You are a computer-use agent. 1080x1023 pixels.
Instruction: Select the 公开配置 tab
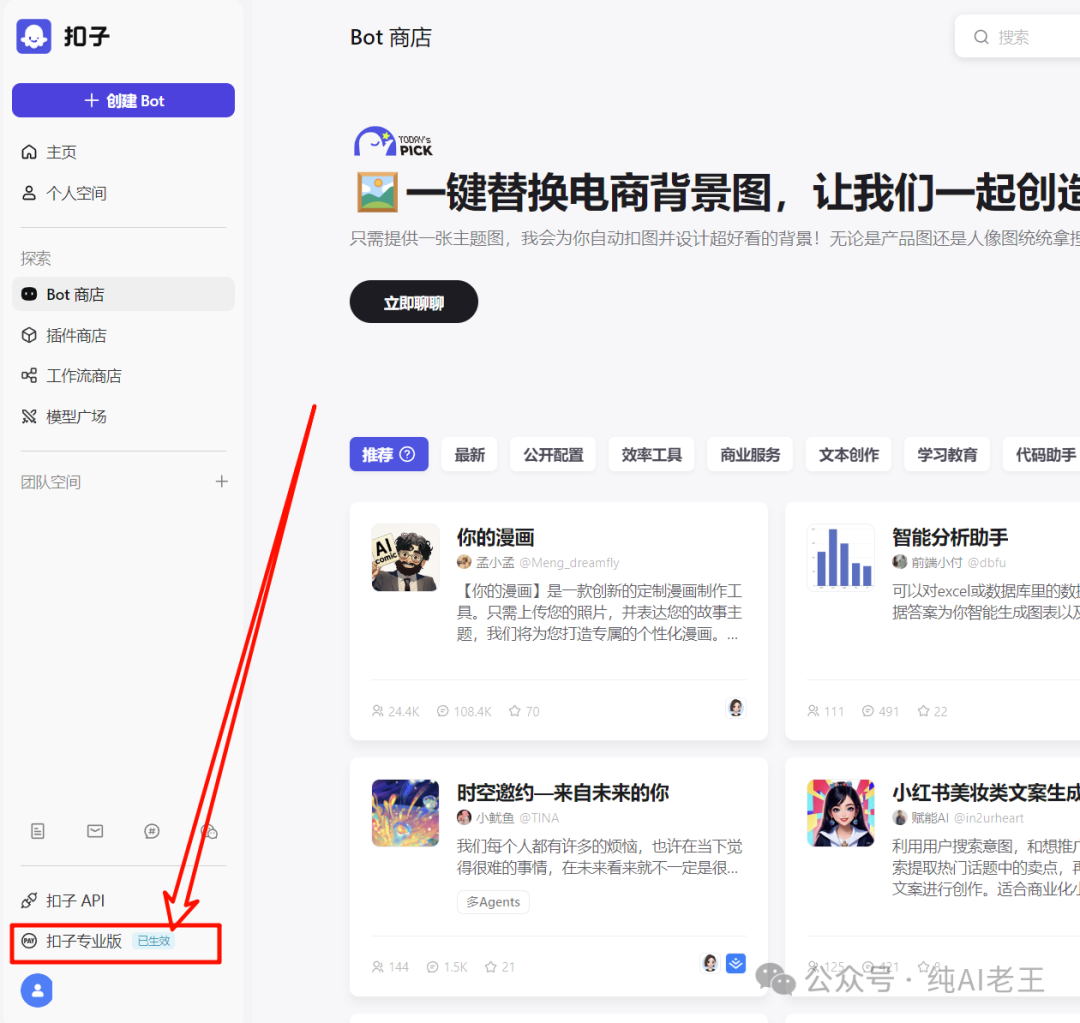(553, 455)
